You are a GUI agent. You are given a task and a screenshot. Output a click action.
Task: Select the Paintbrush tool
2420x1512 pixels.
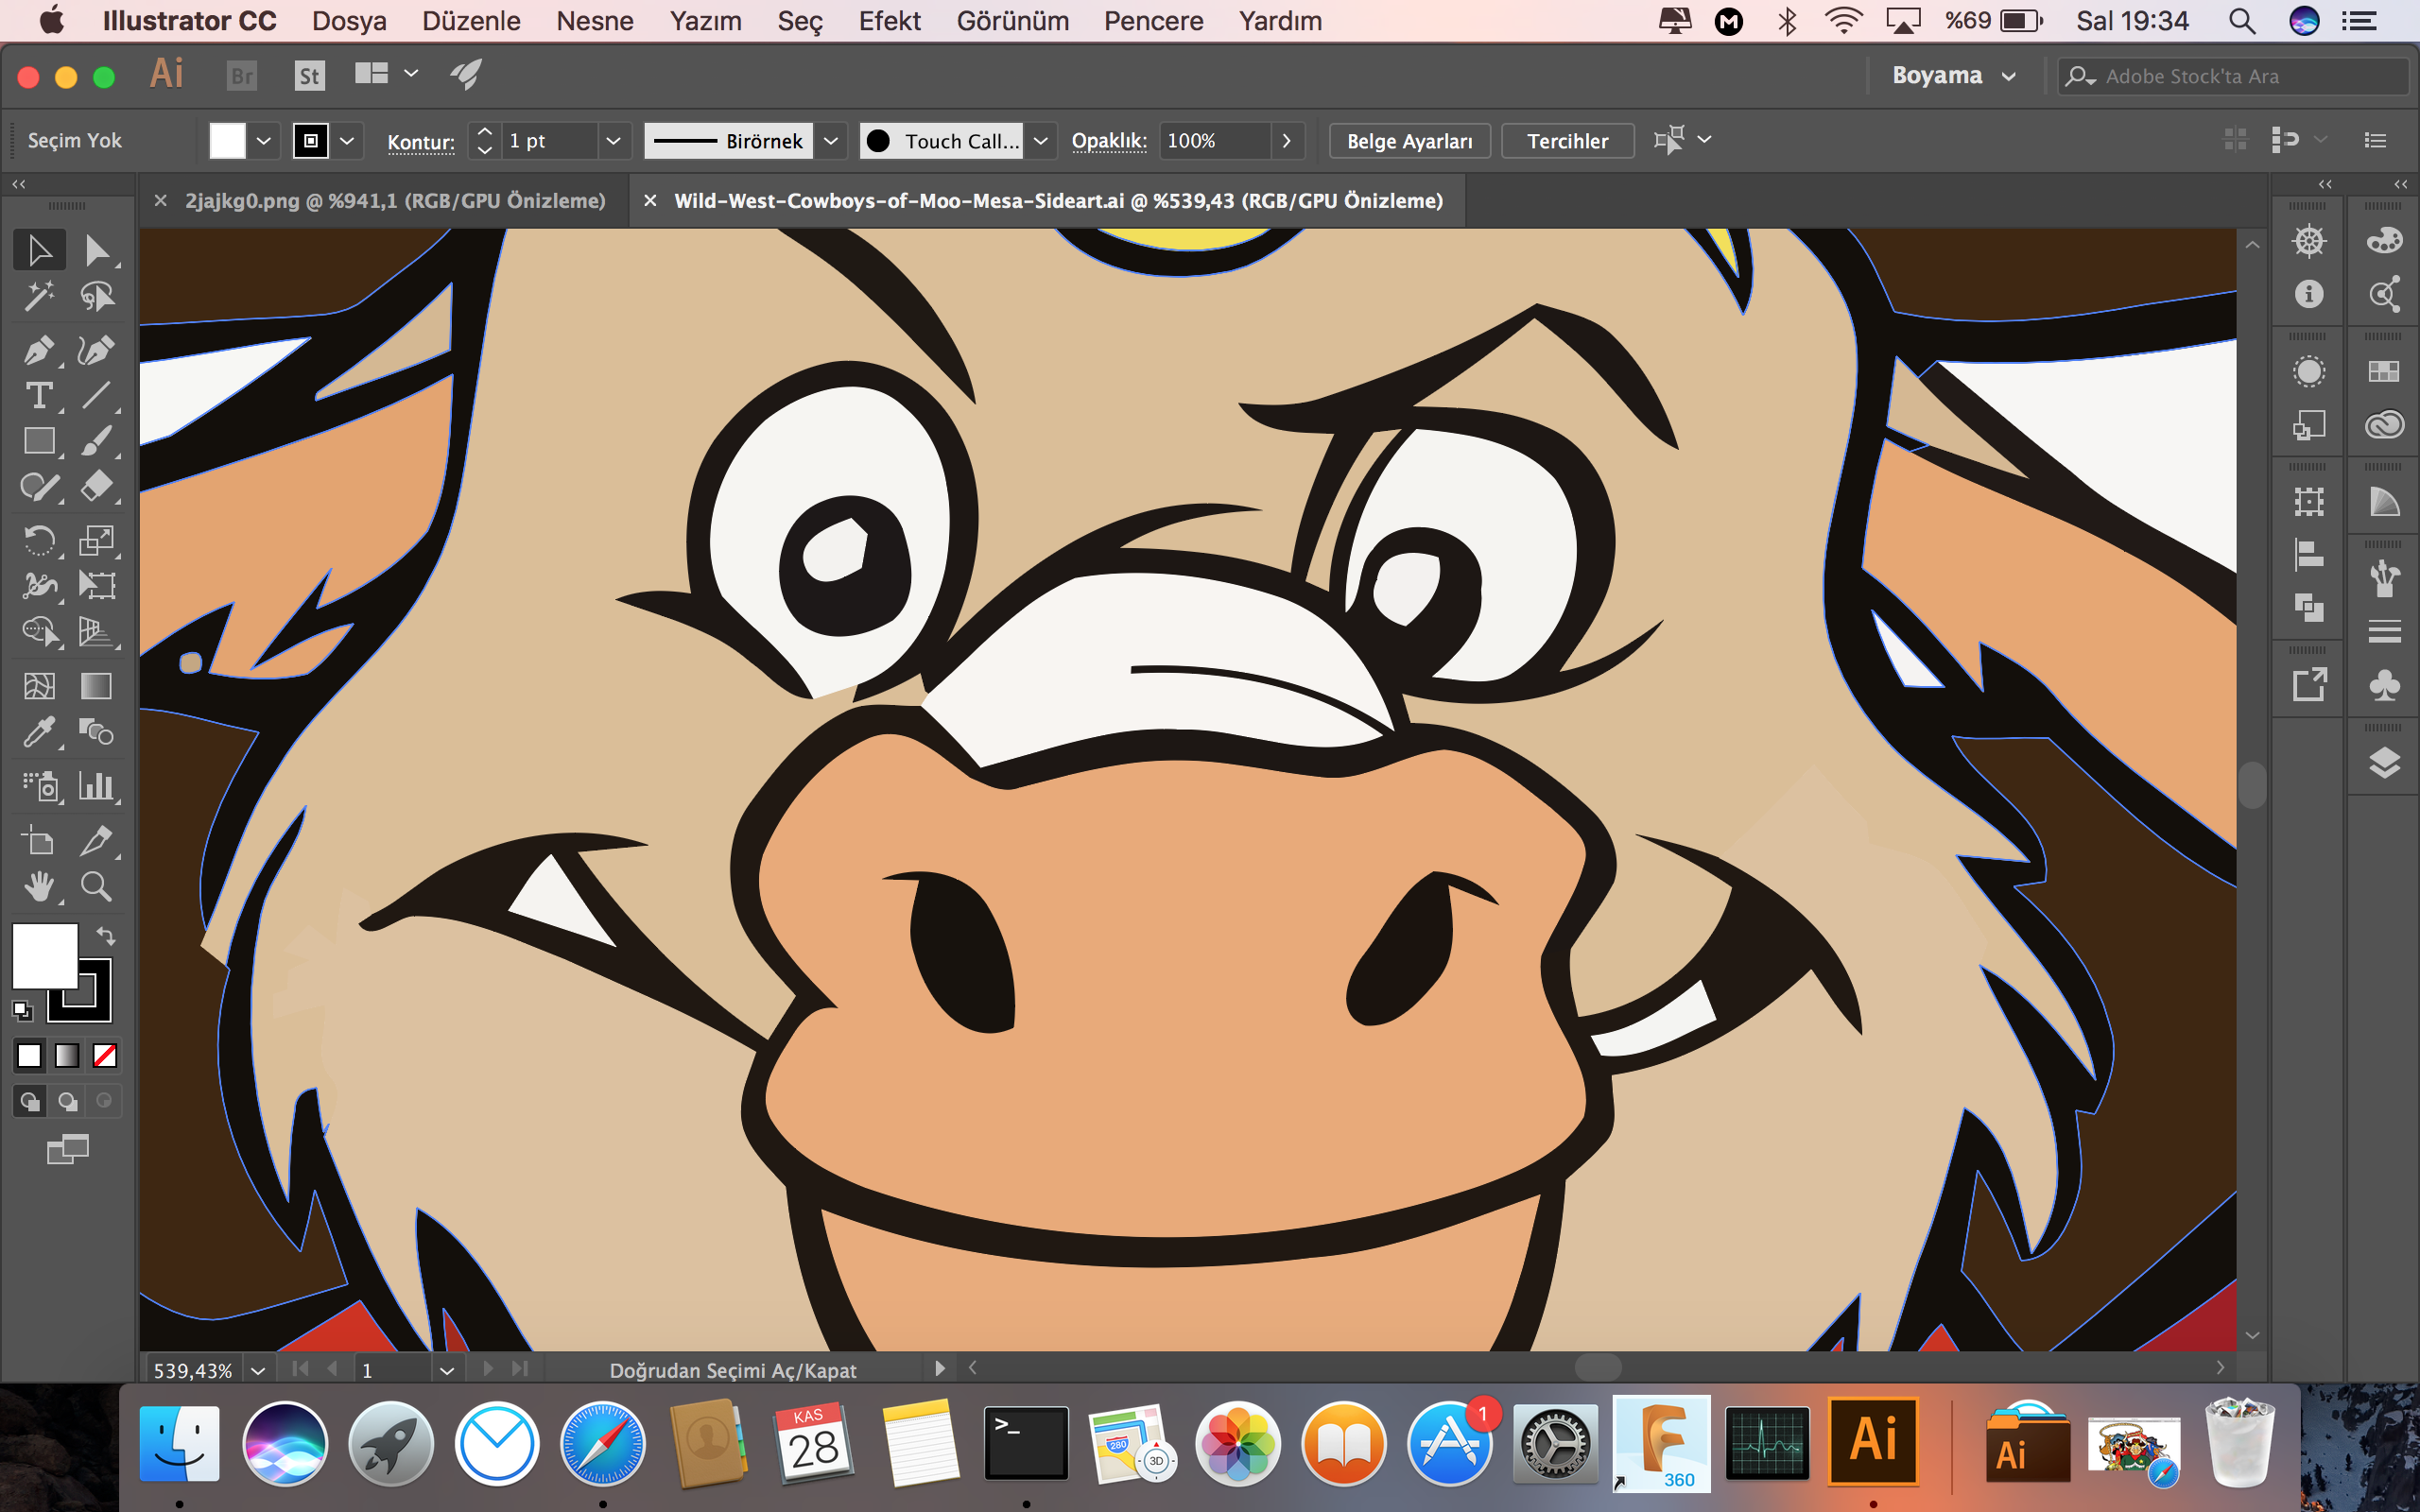click(x=96, y=441)
